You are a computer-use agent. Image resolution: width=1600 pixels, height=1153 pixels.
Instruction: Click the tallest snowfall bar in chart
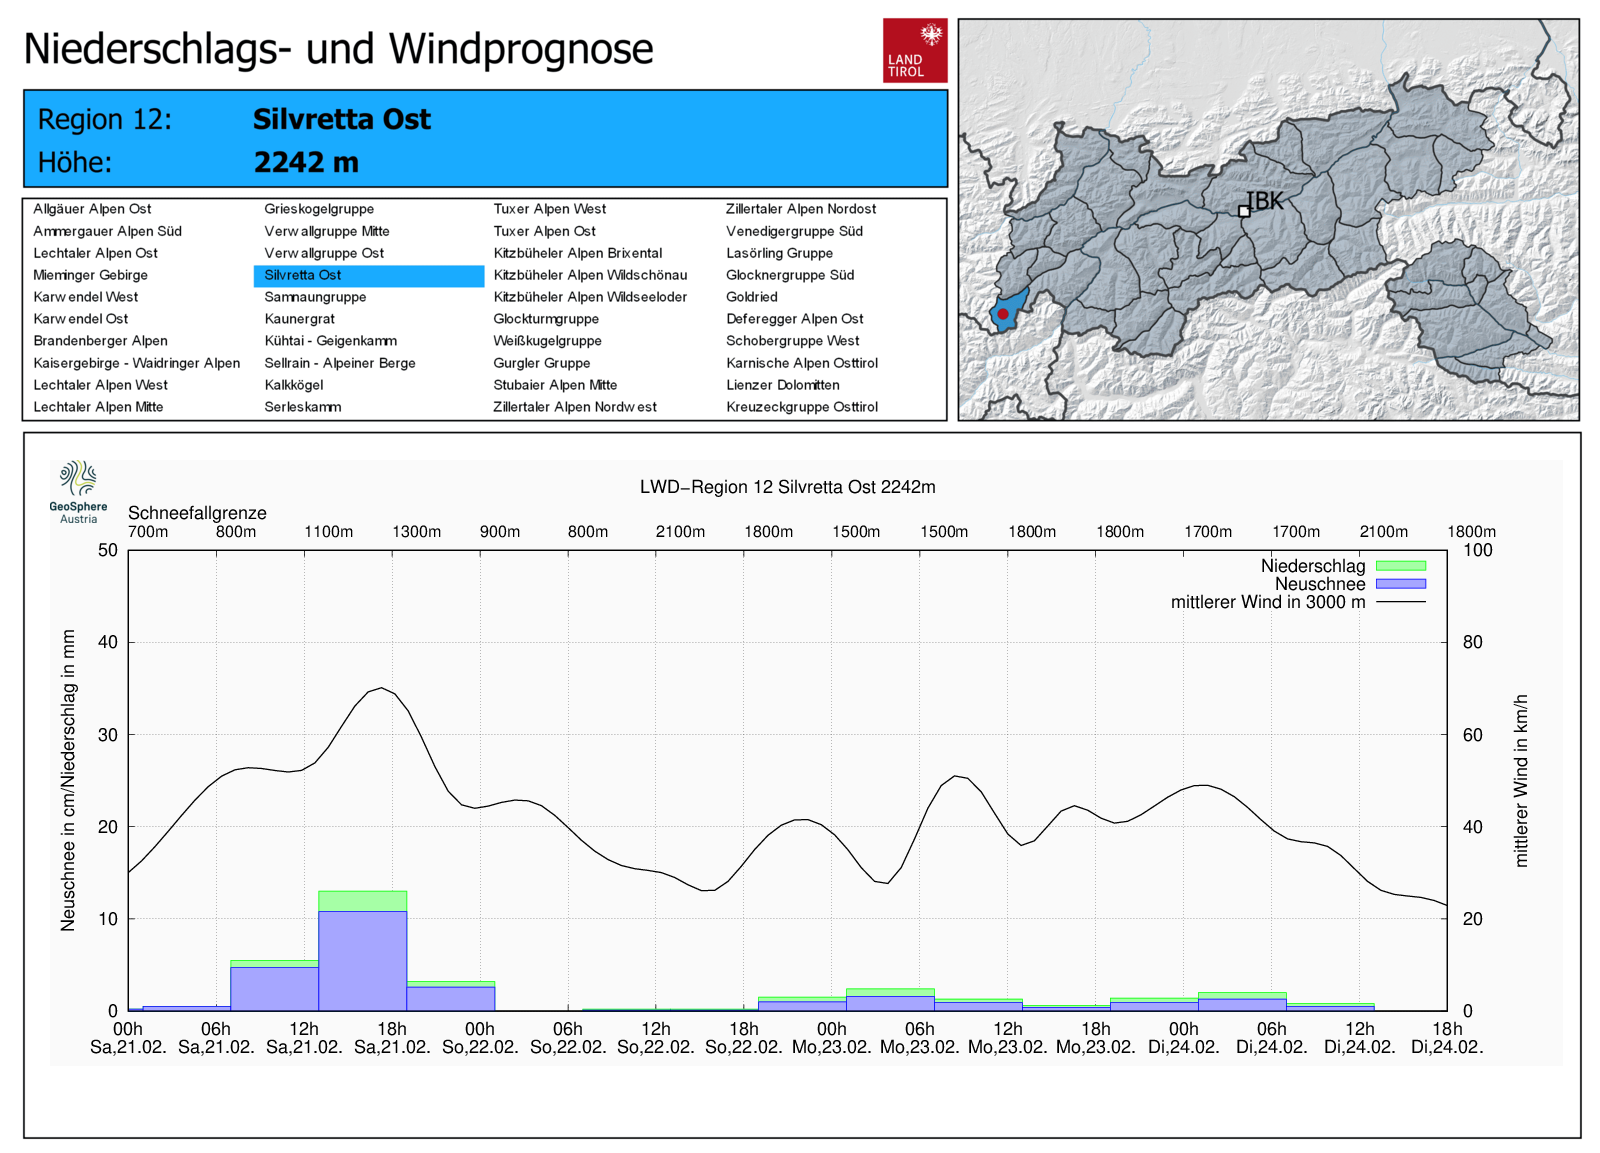pyautogui.click(x=362, y=960)
